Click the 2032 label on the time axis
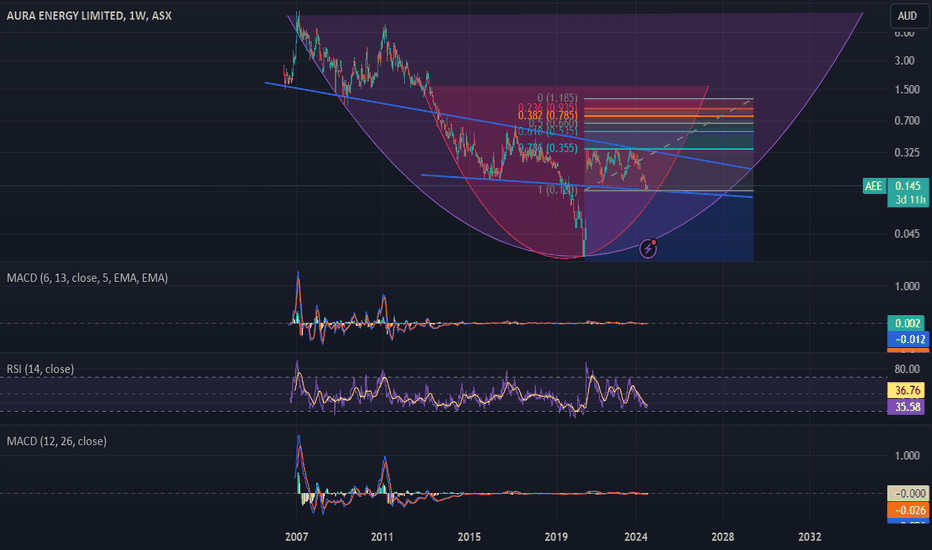This screenshot has height=550, width=932. tap(810, 537)
